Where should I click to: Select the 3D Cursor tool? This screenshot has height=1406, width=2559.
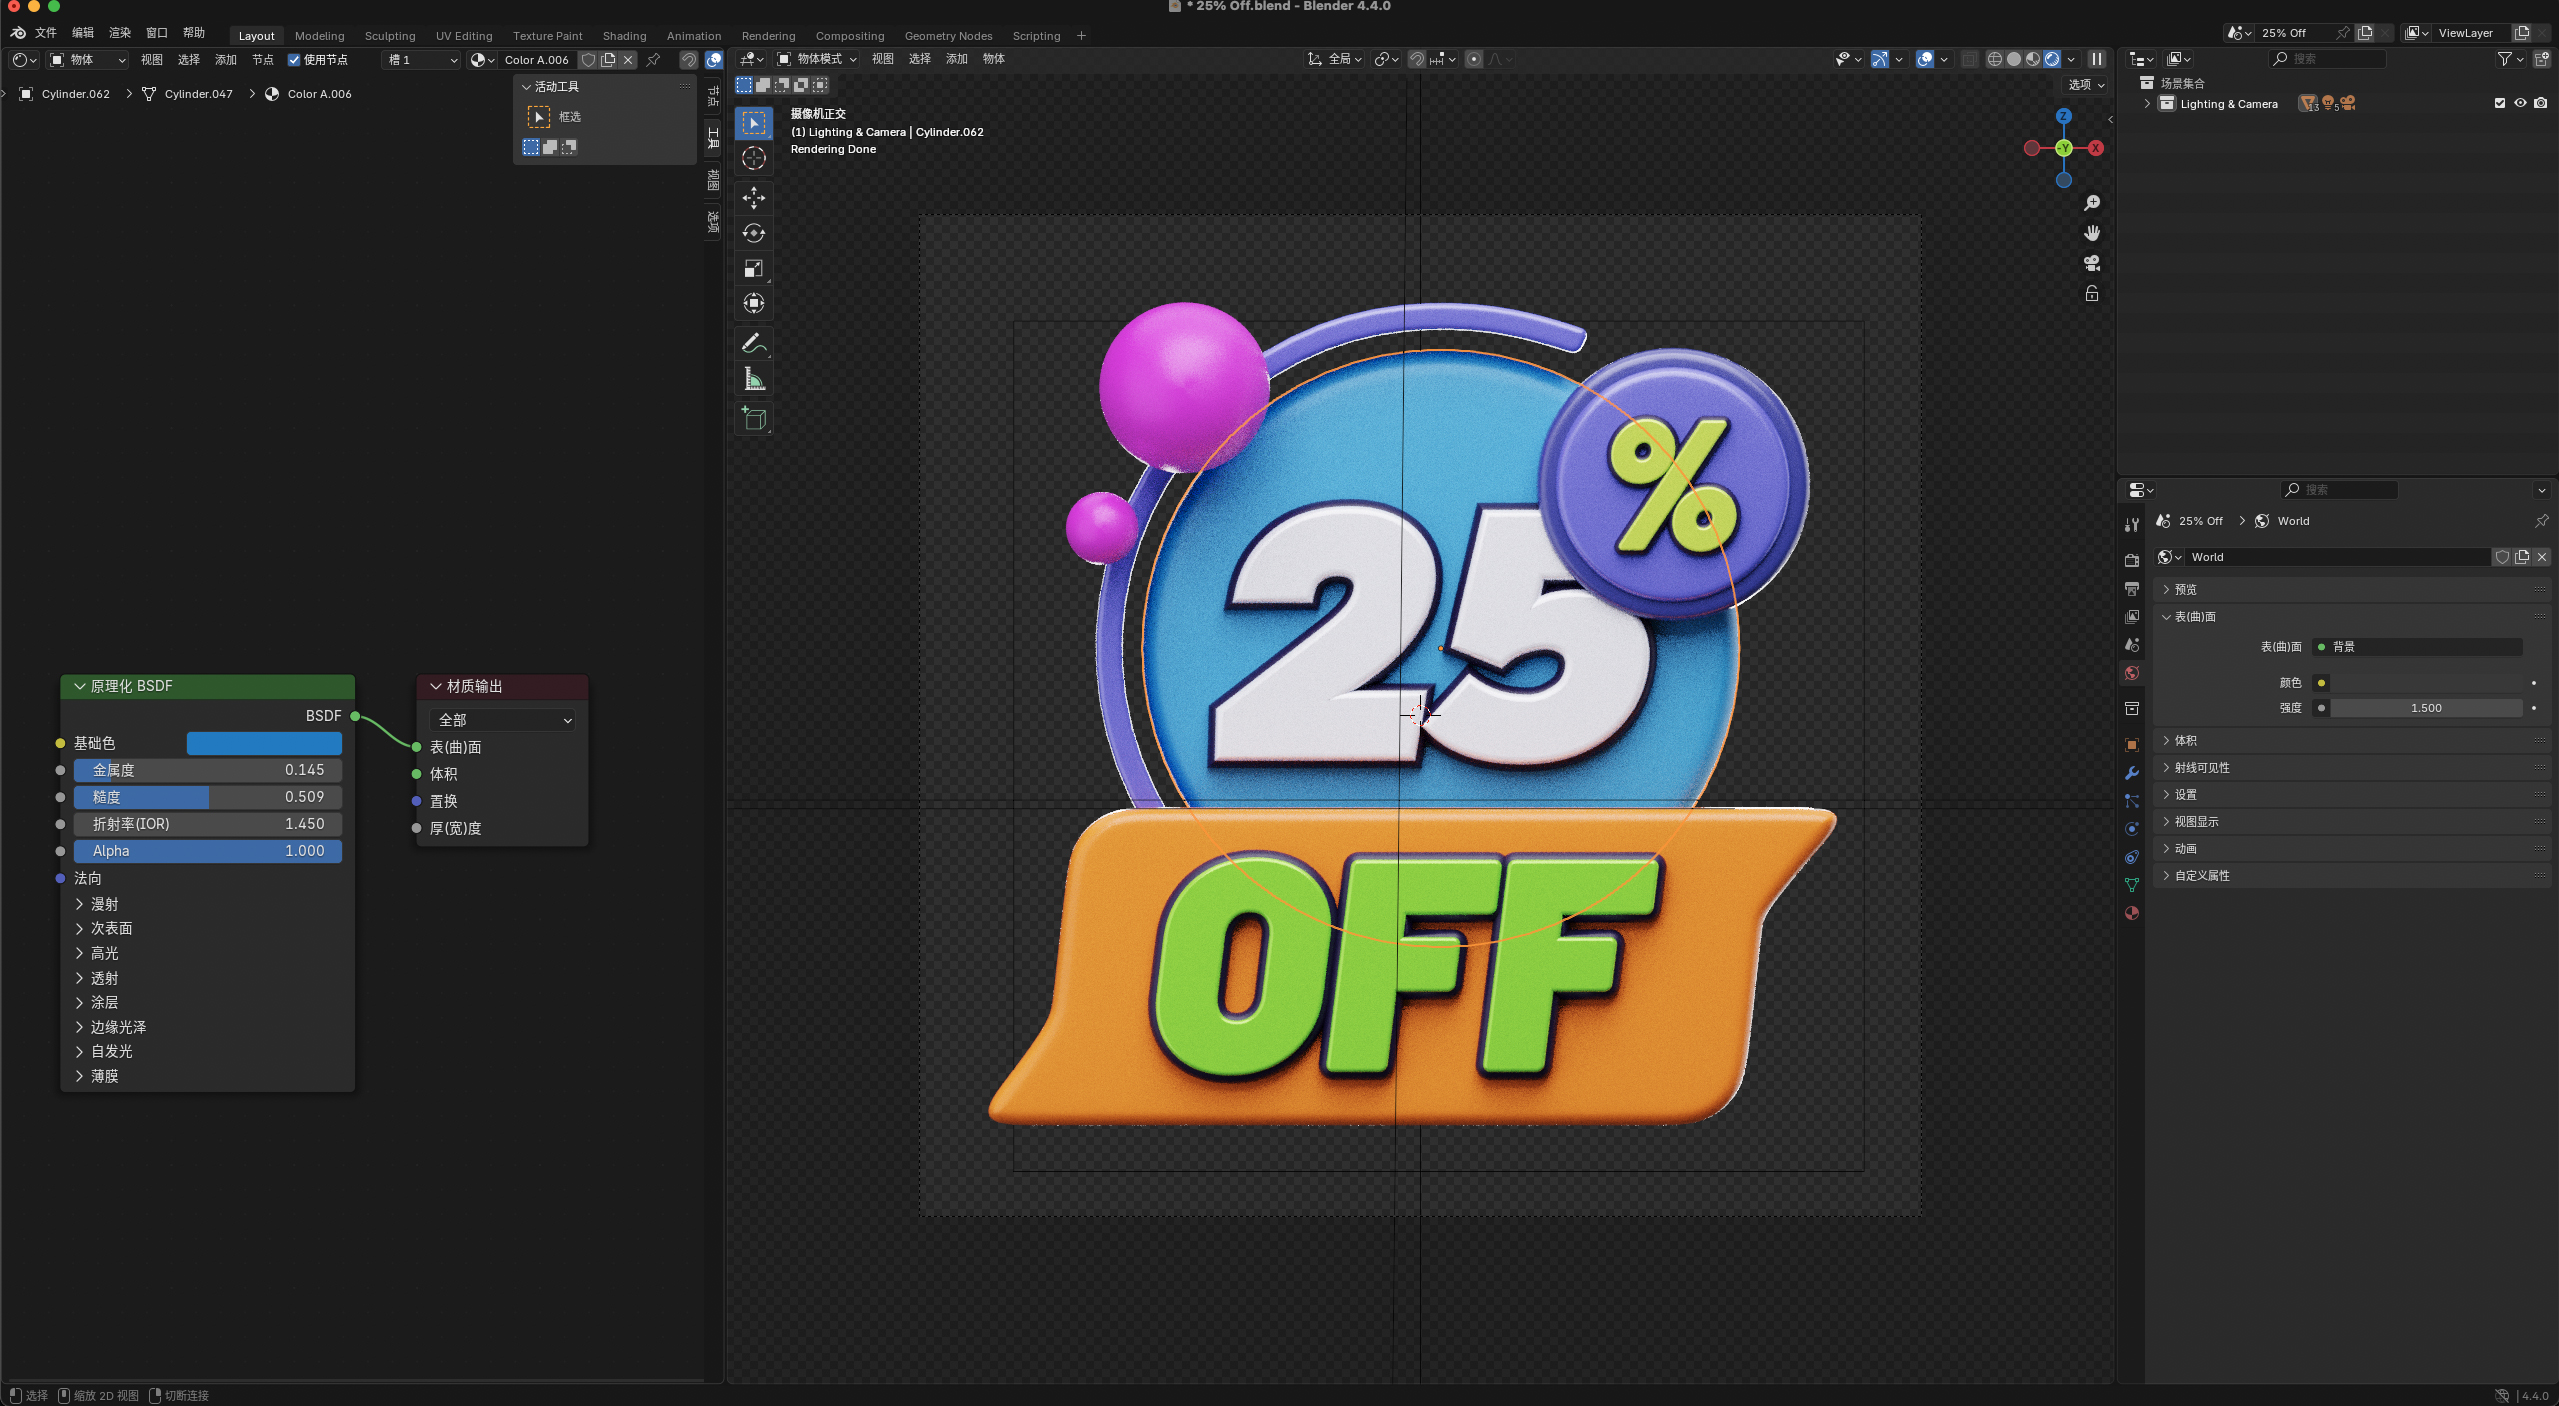(754, 158)
